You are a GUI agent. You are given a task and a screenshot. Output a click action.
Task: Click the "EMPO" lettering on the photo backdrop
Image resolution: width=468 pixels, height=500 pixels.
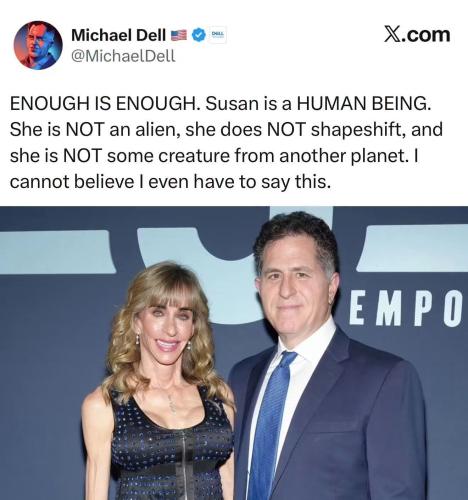[x=406, y=310]
